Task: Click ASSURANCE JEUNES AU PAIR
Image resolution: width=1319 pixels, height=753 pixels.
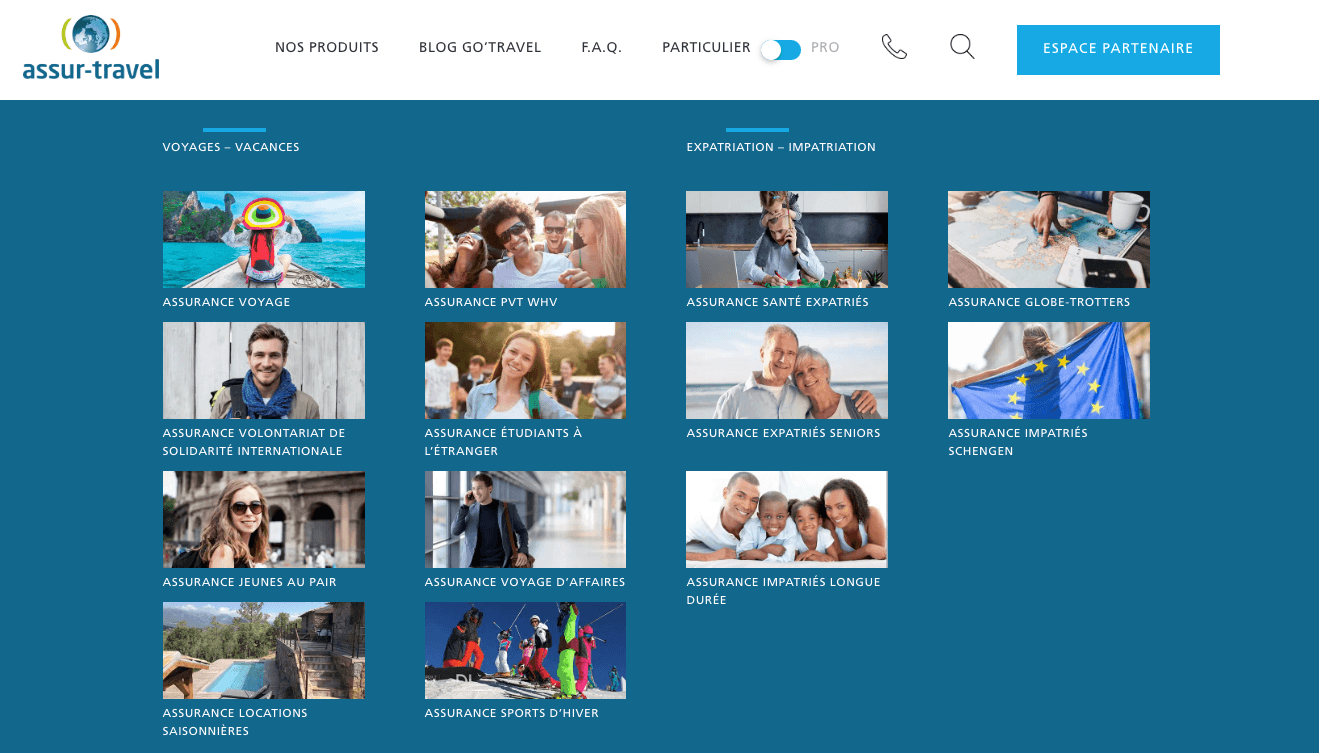Action: (251, 581)
